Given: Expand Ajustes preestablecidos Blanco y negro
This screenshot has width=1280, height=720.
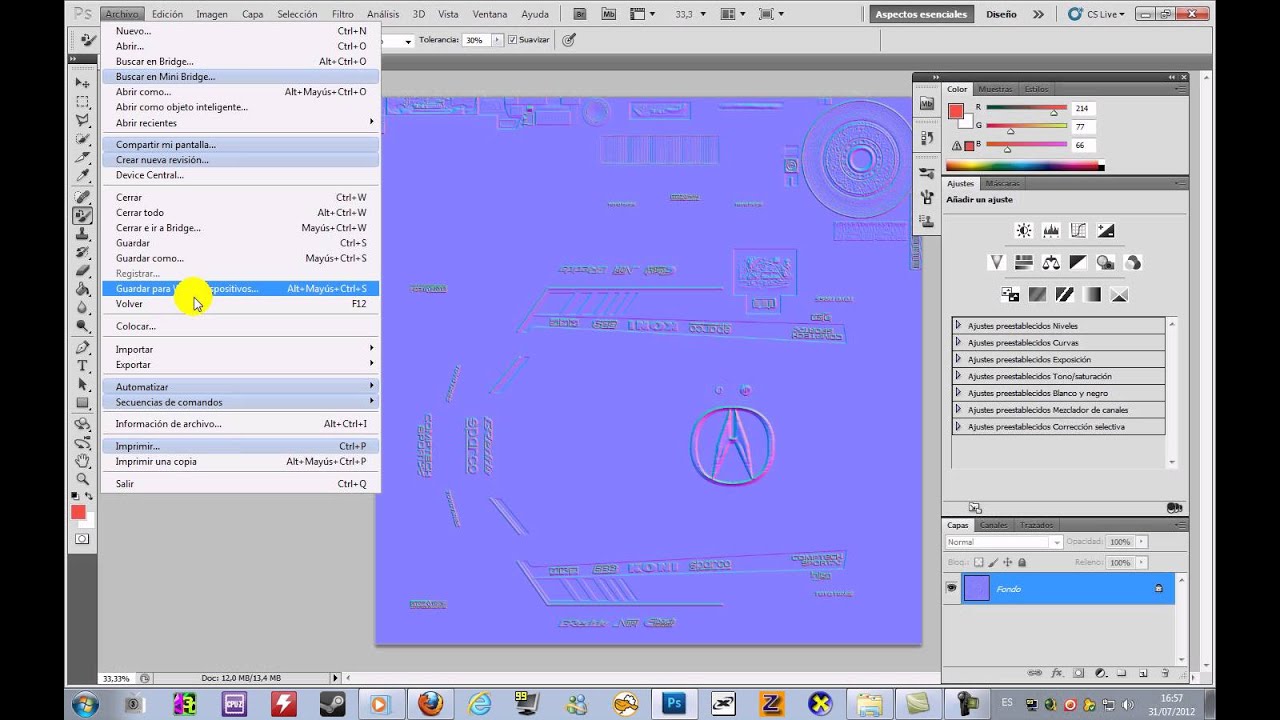Looking at the screenshot, I should click(x=958, y=393).
